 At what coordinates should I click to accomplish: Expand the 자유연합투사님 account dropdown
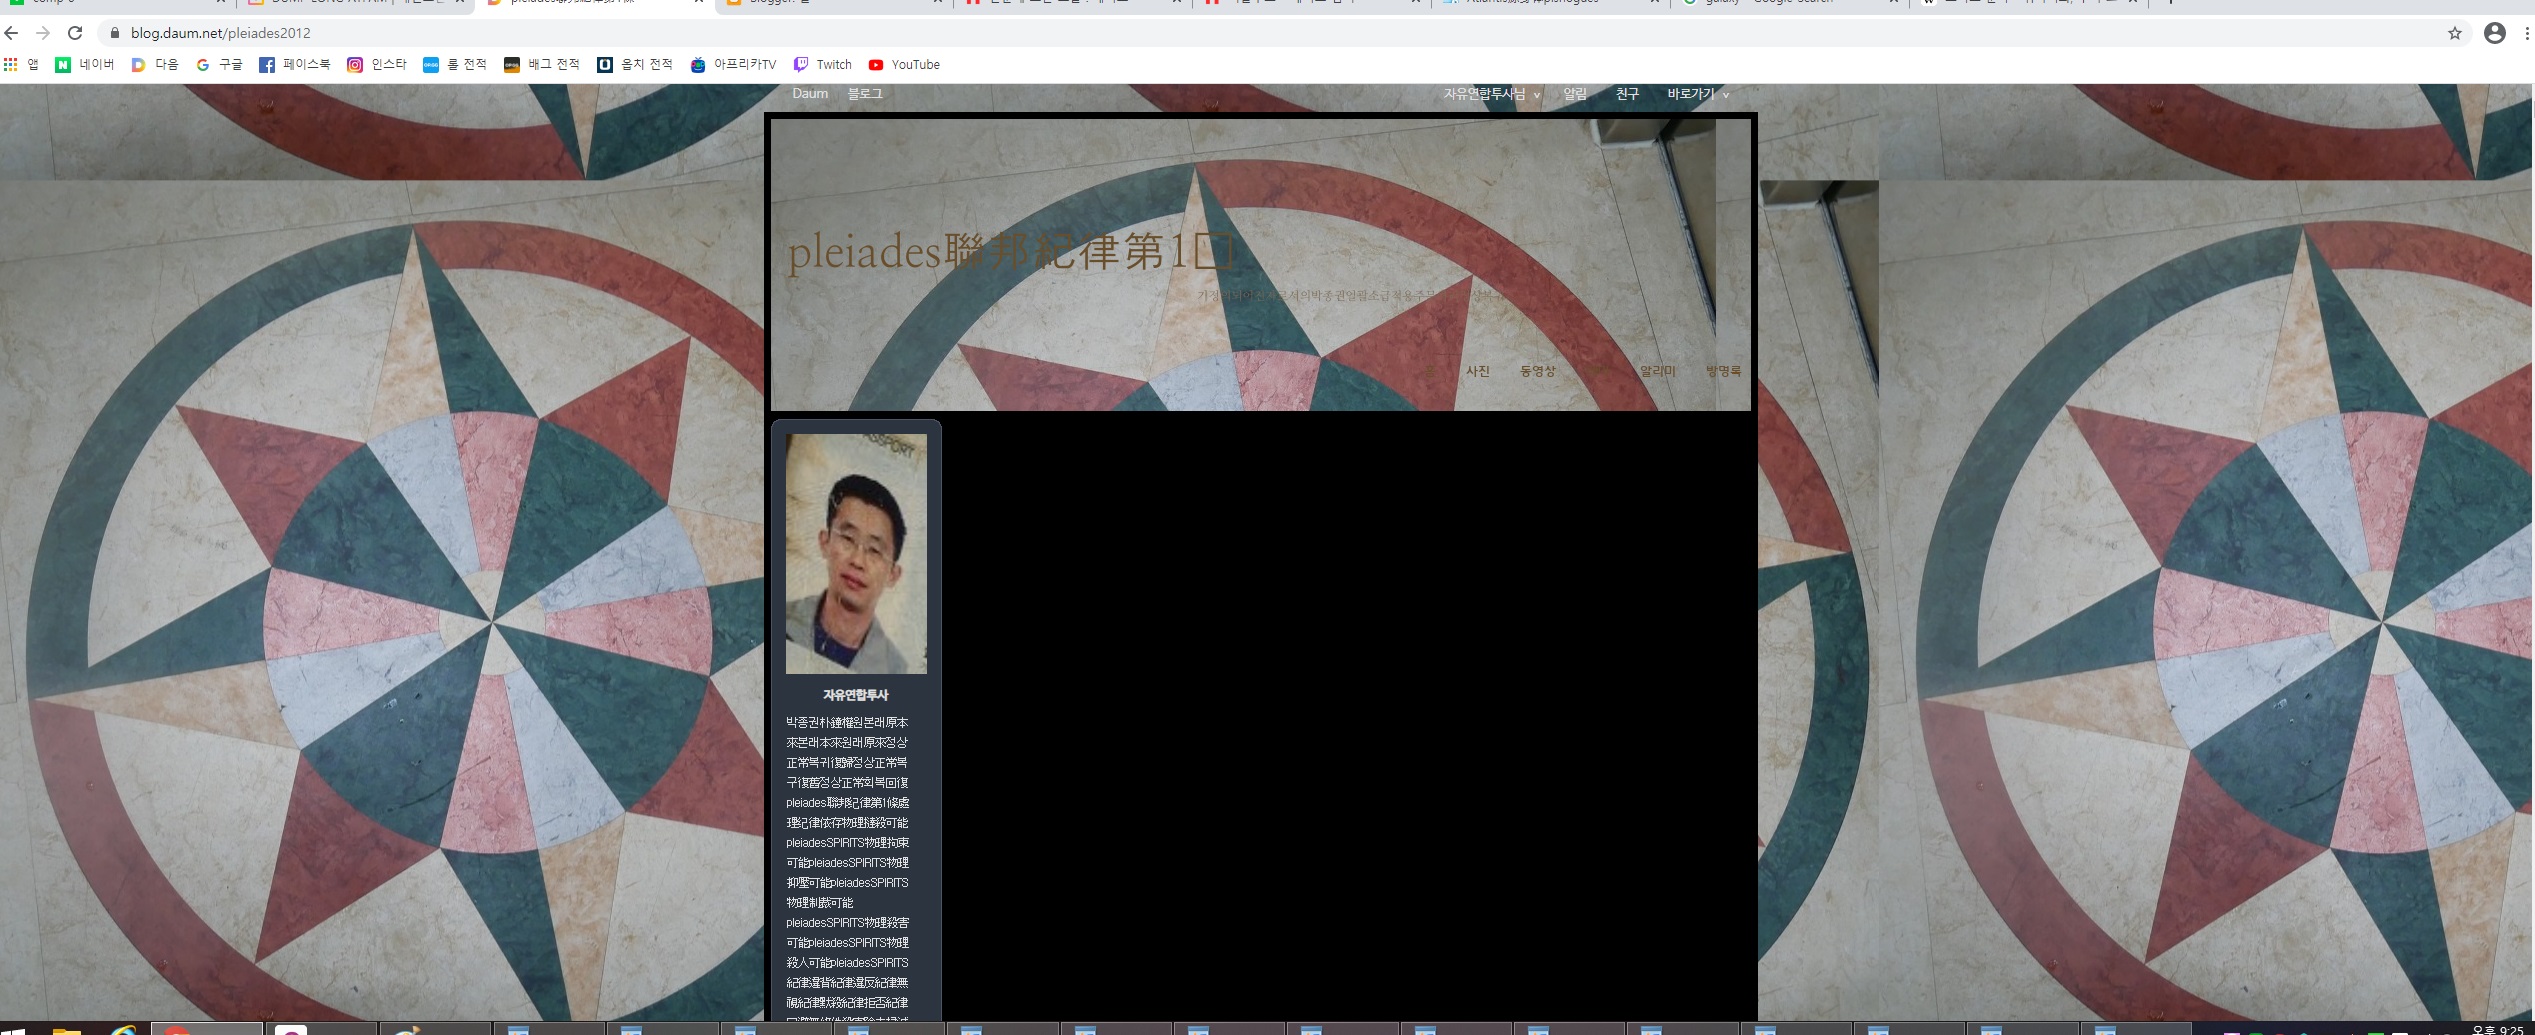coord(1491,94)
